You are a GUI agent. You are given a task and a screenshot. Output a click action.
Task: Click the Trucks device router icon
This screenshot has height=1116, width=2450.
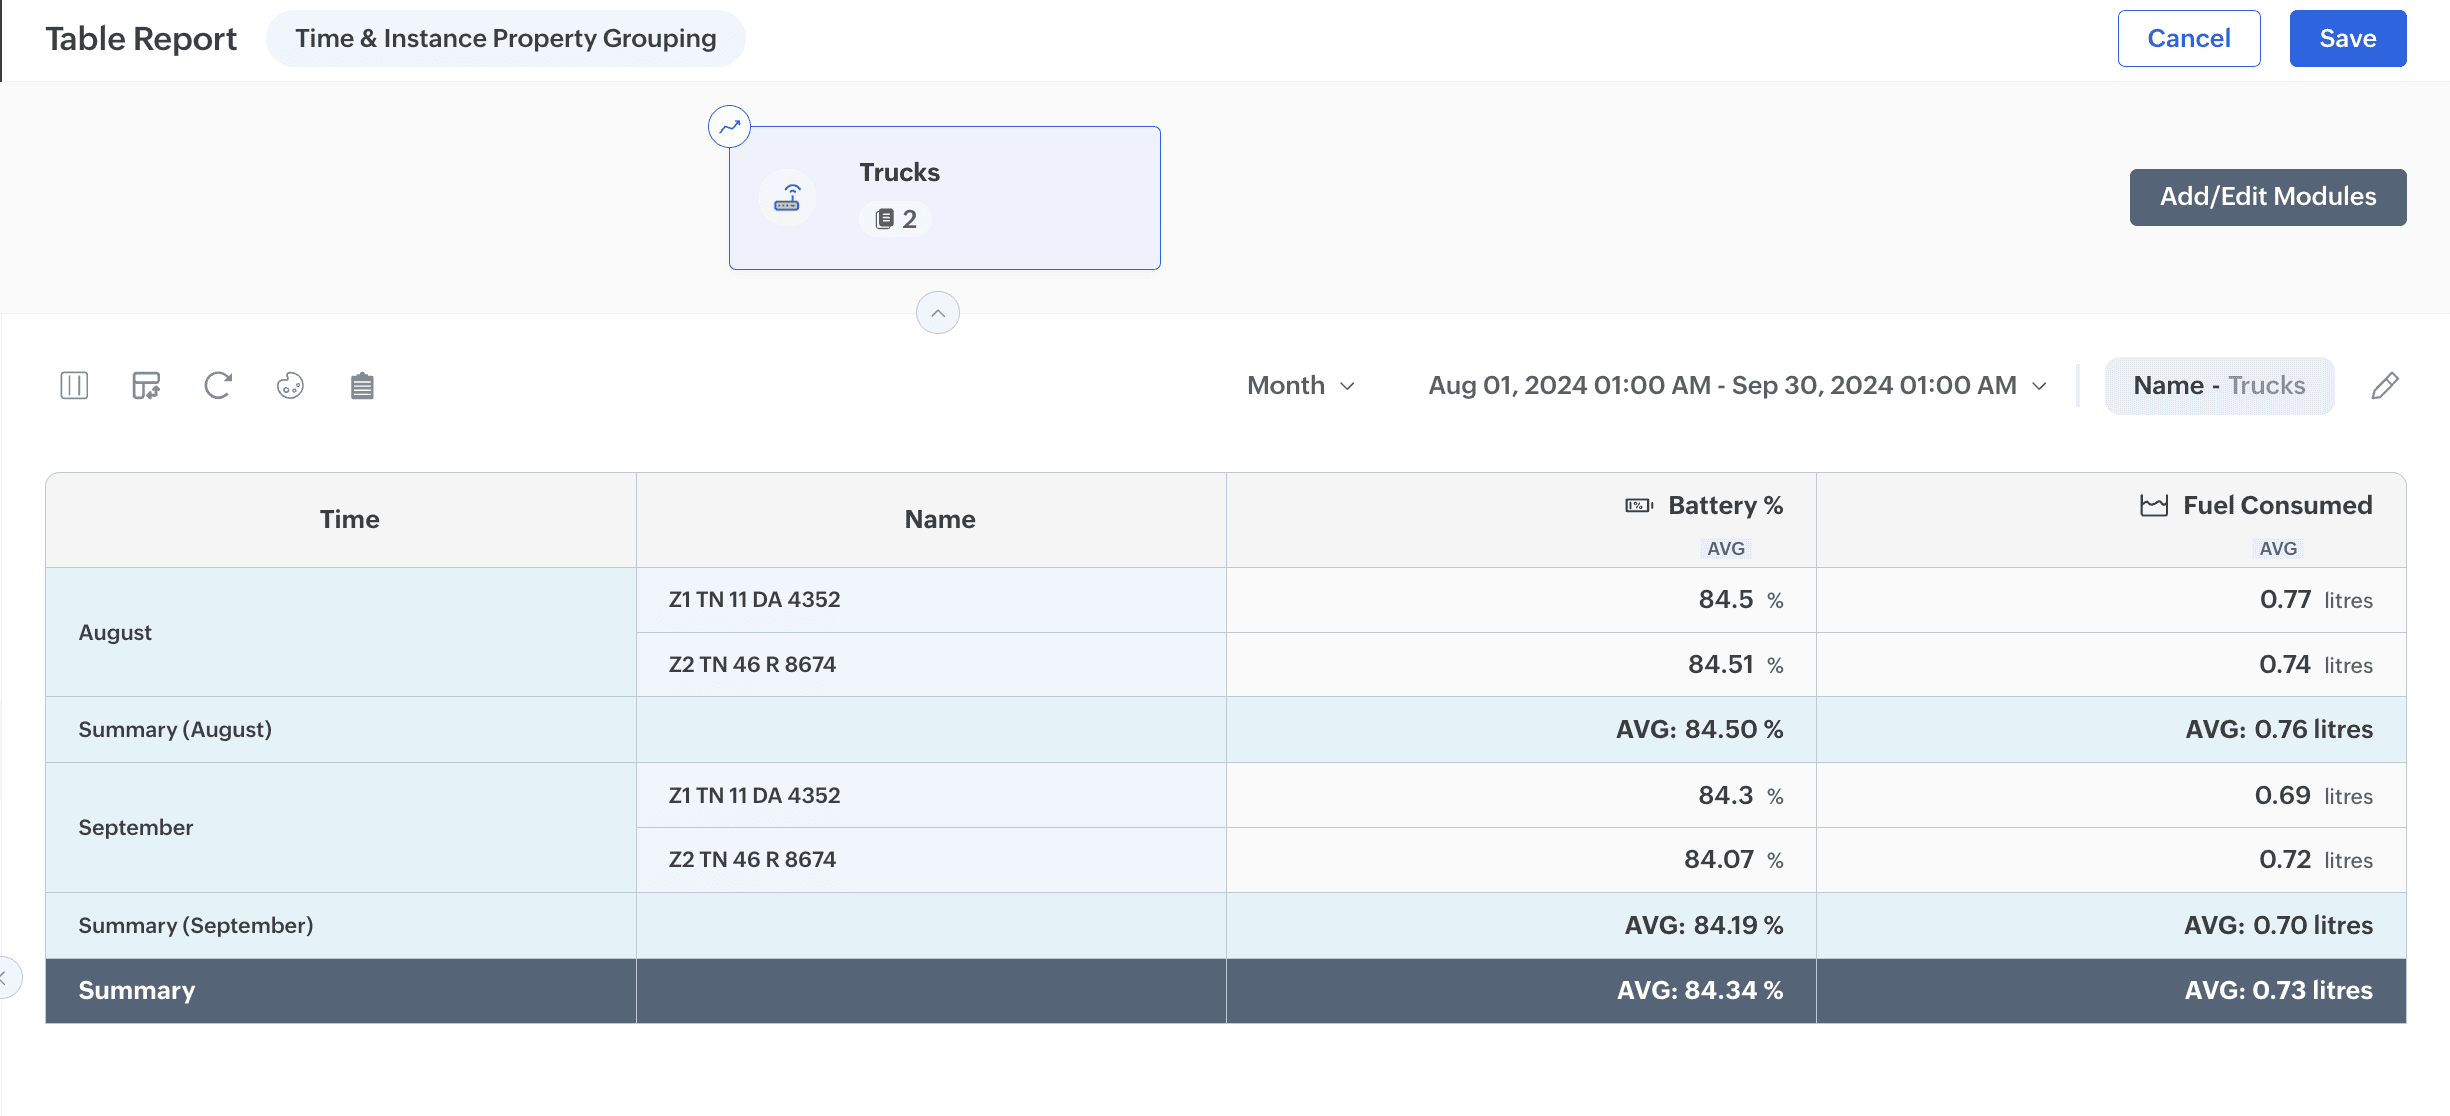(787, 197)
